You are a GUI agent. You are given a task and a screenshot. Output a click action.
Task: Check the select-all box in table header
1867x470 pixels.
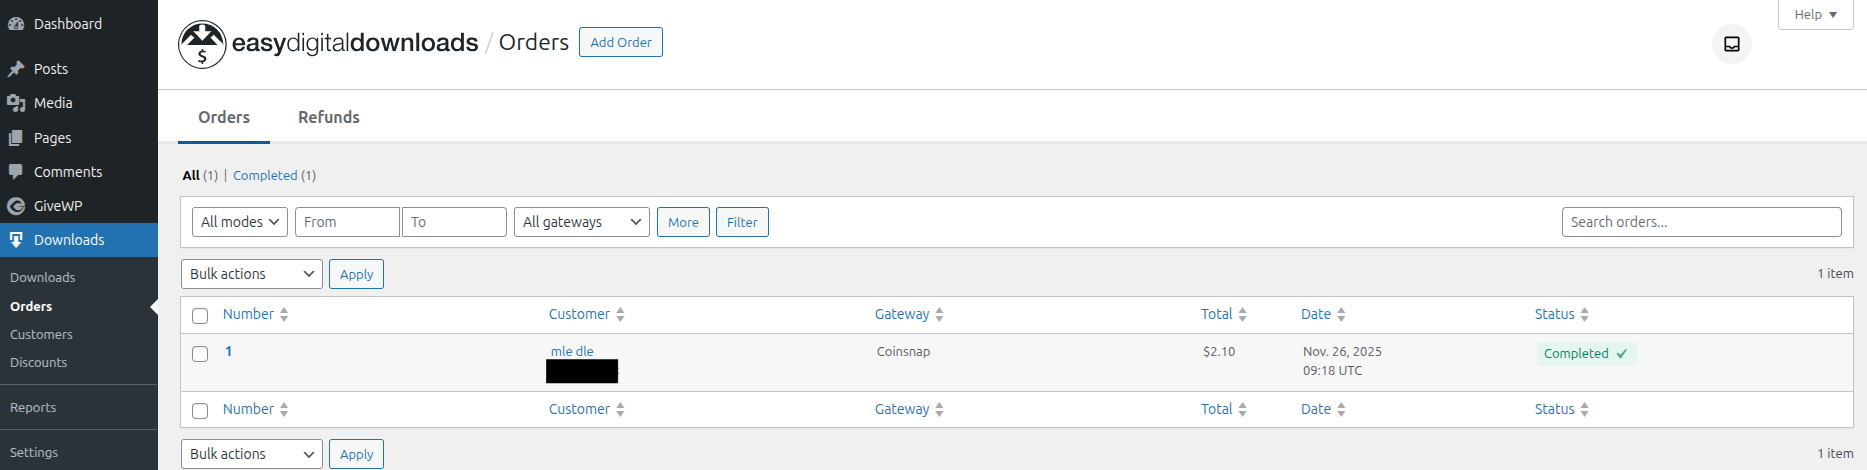(200, 316)
